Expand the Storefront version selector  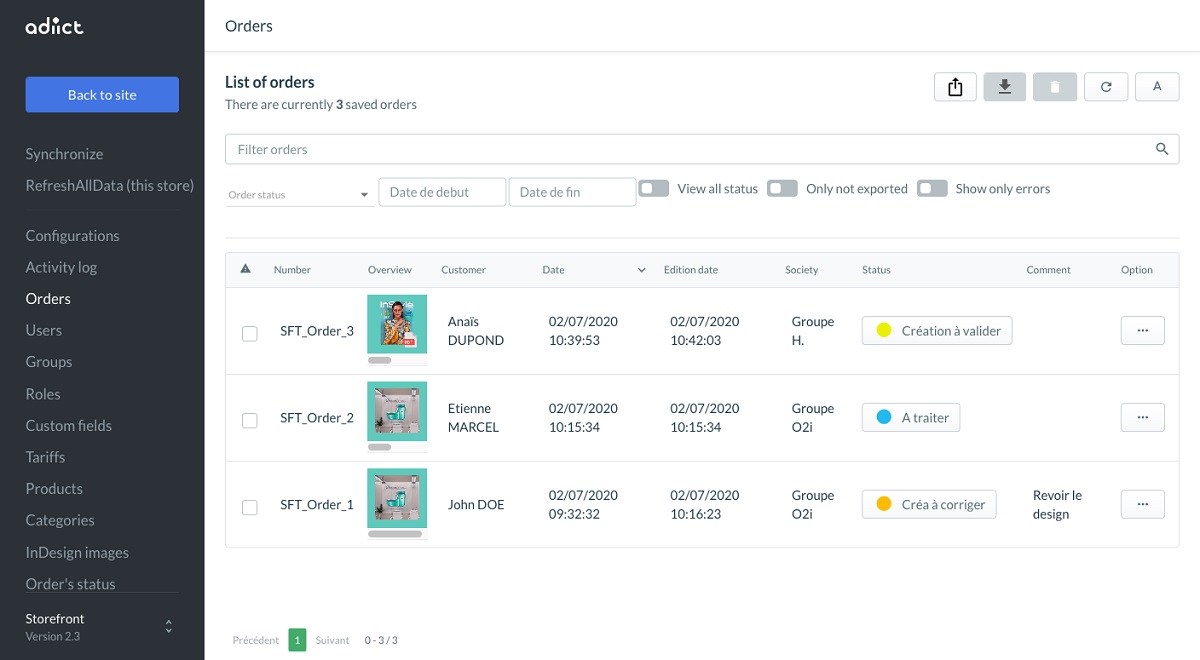[x=168, y=627]
